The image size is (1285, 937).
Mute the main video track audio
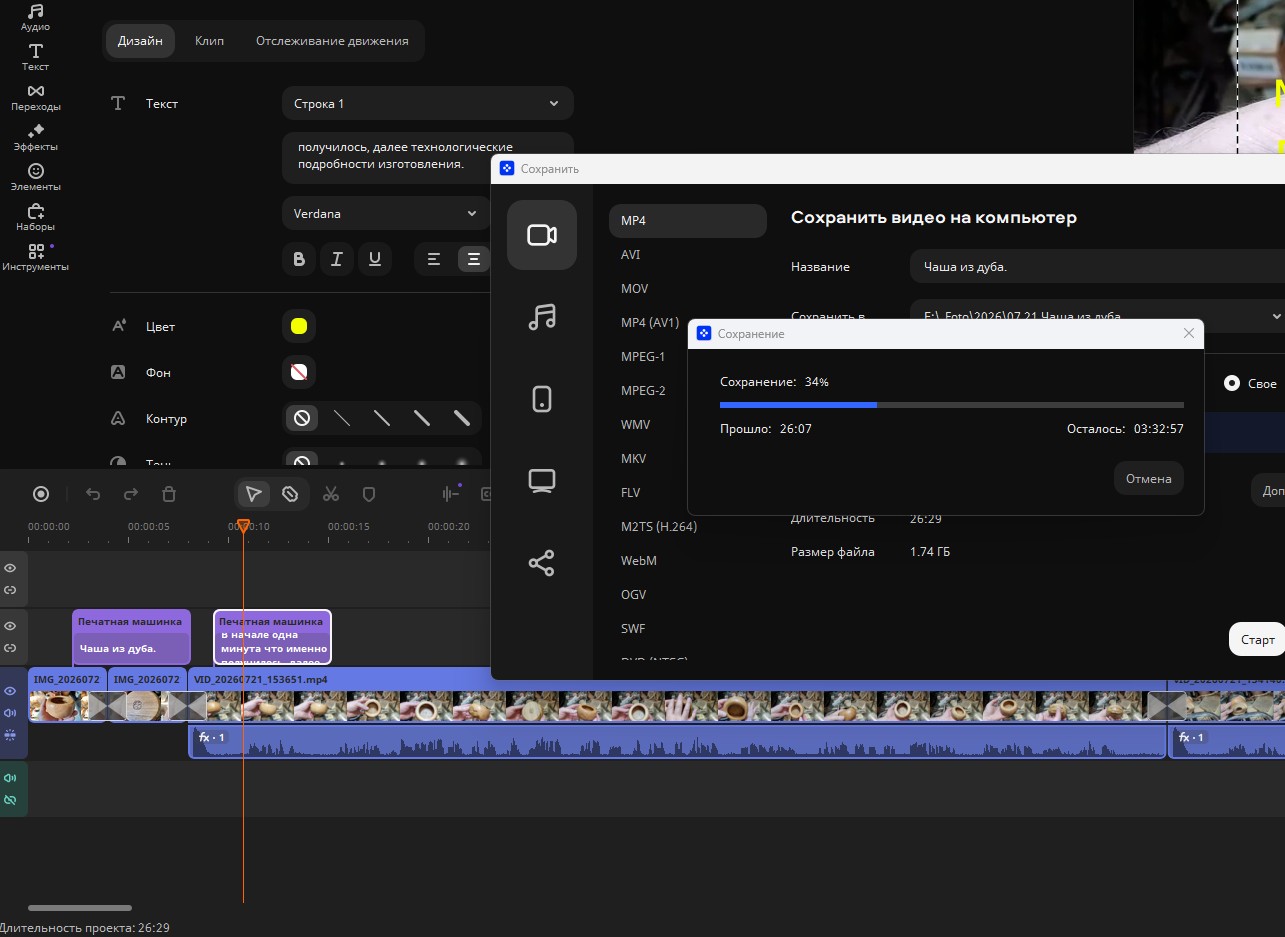(x=10, y=713)
